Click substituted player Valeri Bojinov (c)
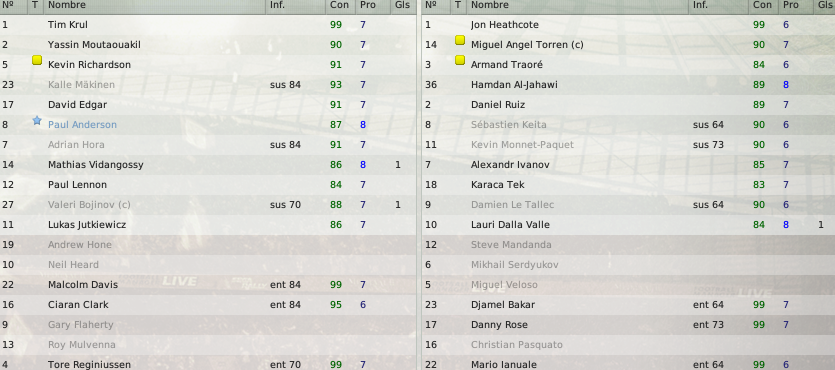 89,204
